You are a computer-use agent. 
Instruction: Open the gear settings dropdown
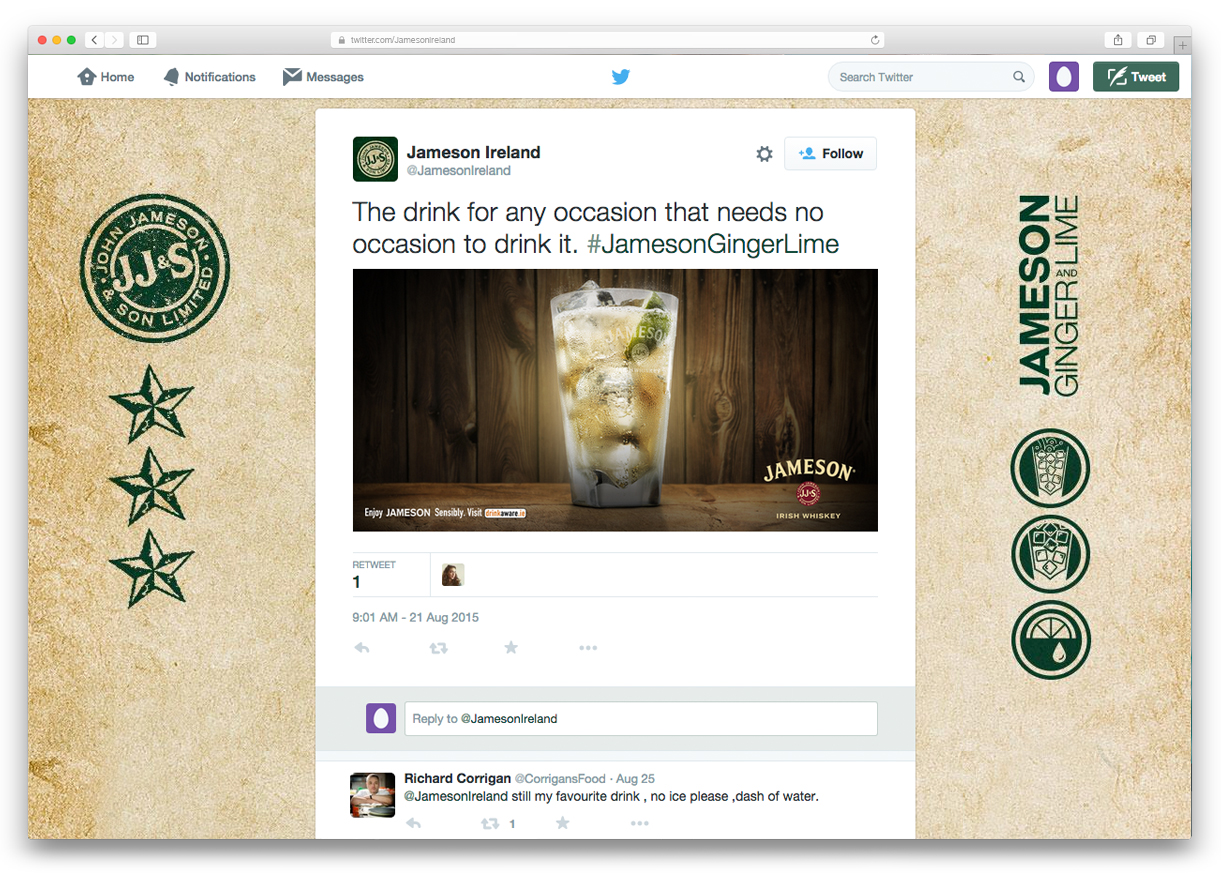[764, 154]
